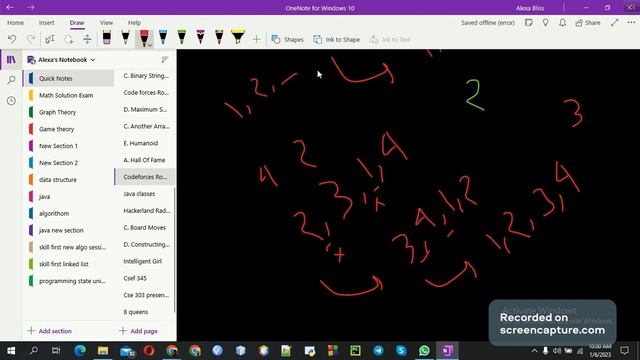Toggle the notebook navigation pane icon
The height and width of the screenshot is (360, 640).
[x=11, y=60]
